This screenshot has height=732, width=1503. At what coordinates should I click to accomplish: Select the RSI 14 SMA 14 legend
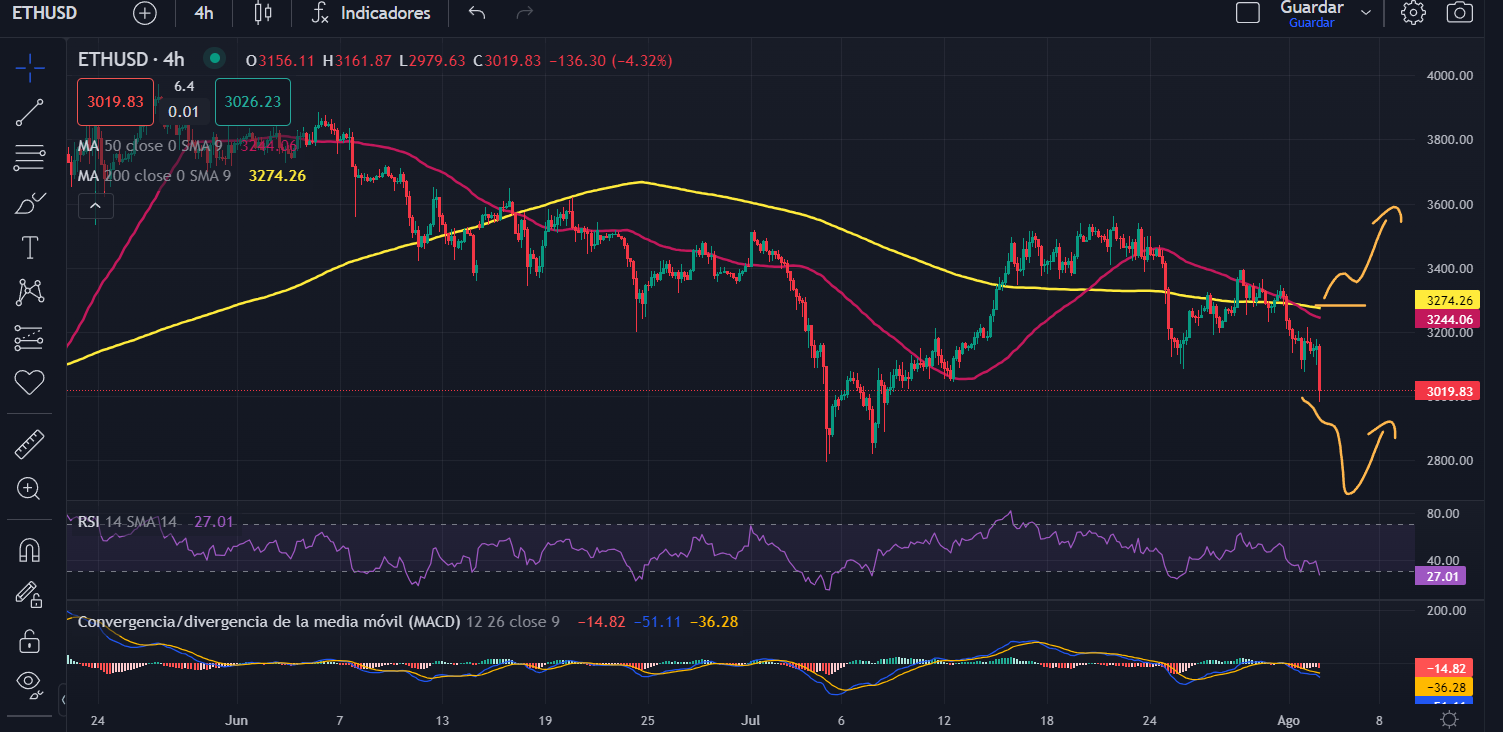point(127,521)
